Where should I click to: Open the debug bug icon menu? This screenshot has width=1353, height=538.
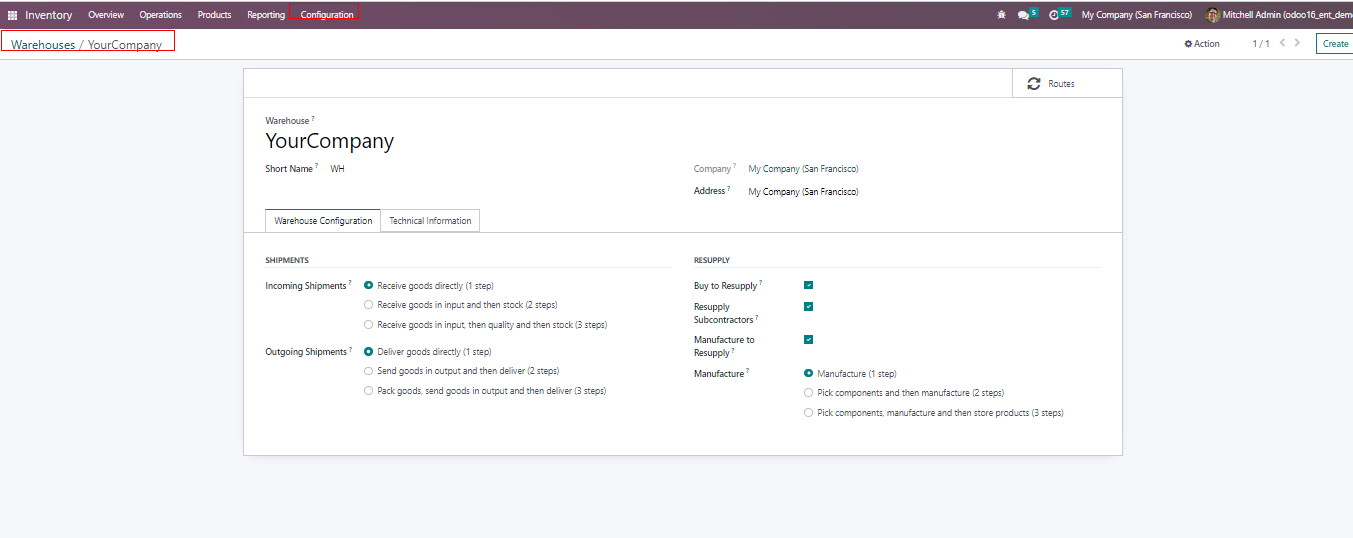[x=1002, y=15]
